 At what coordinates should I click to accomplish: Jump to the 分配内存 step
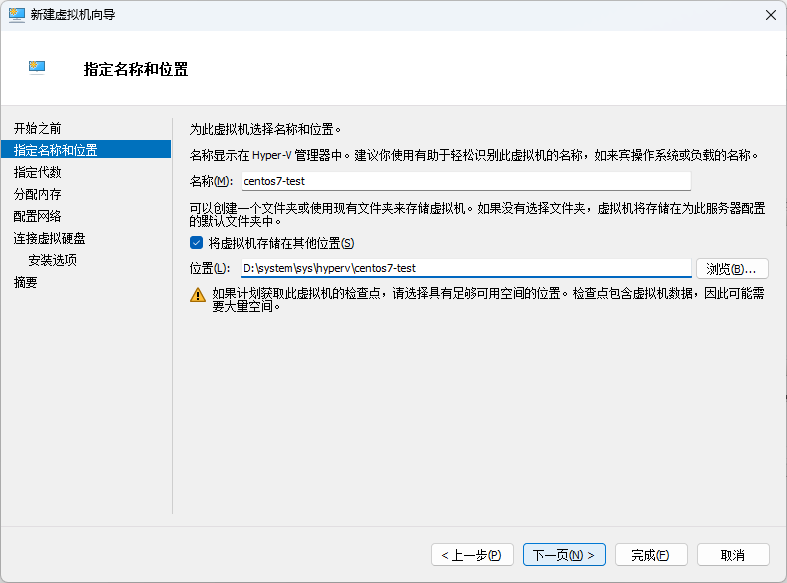37,194
